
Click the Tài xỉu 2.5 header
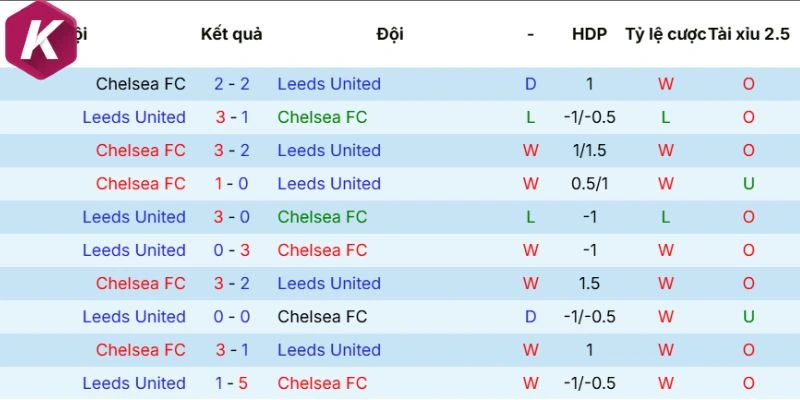click(x=749, y=34)
